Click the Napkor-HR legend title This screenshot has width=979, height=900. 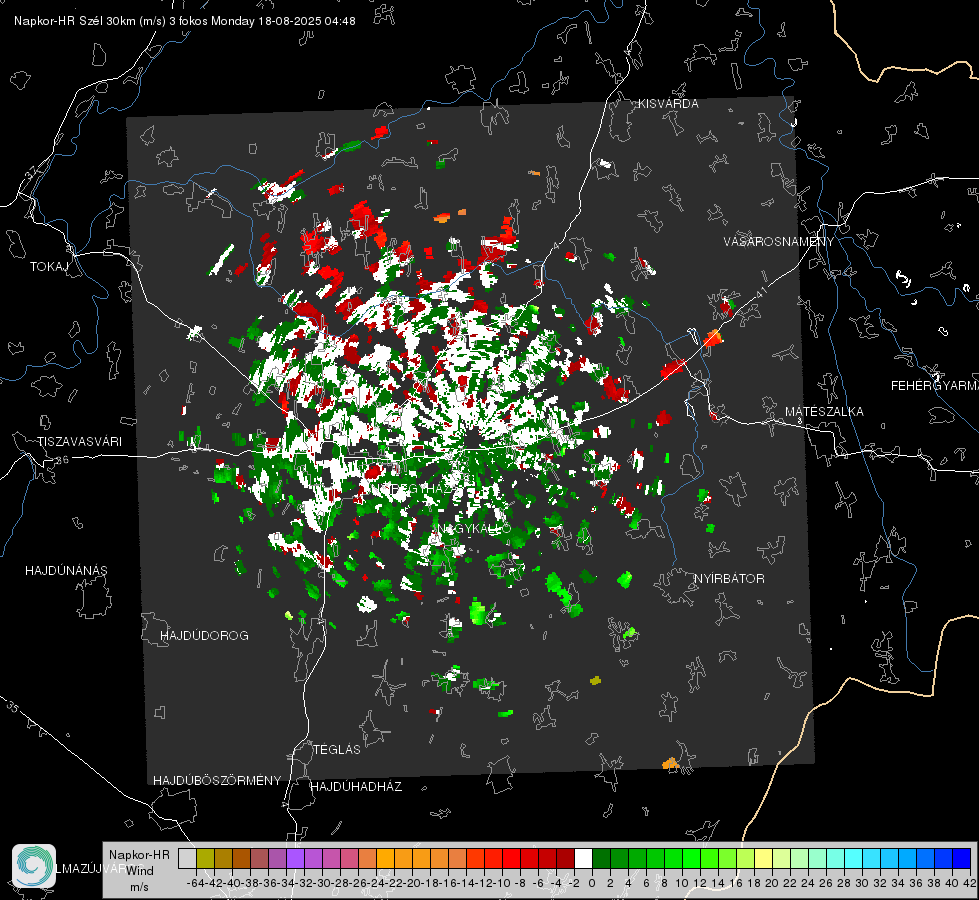139,855
